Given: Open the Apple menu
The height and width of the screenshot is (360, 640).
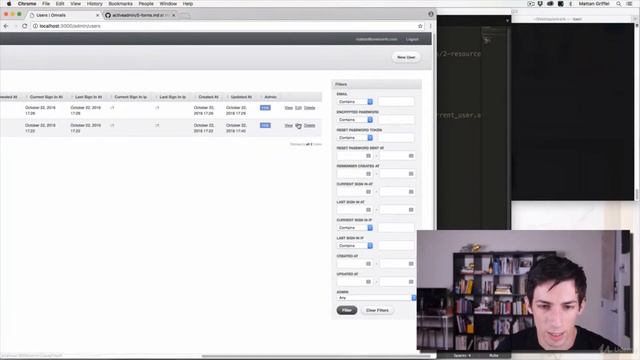Looking at the screenshot, I should coord(9,4).
